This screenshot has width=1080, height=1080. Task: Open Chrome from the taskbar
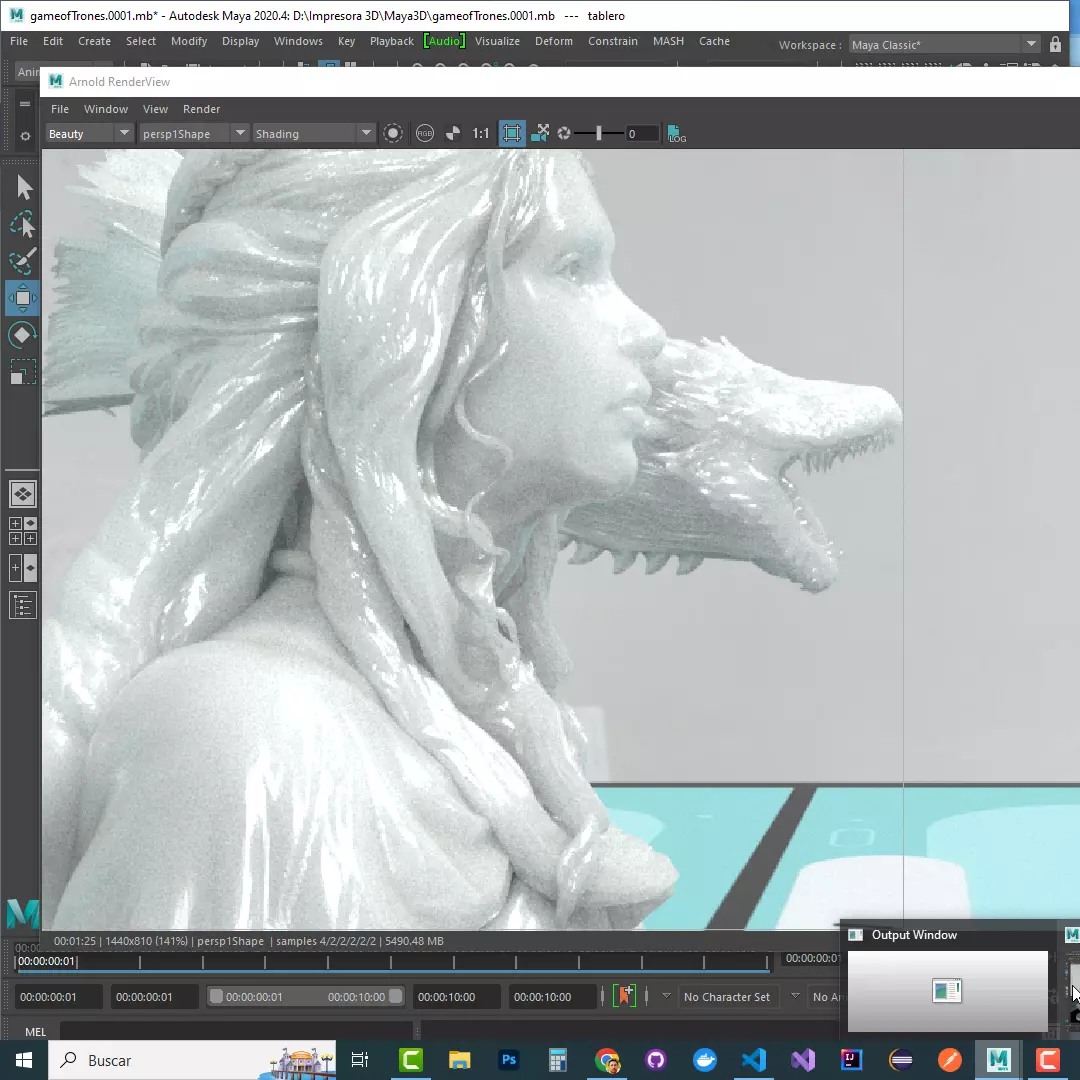pyautogui.click(x=607, y=1060)
